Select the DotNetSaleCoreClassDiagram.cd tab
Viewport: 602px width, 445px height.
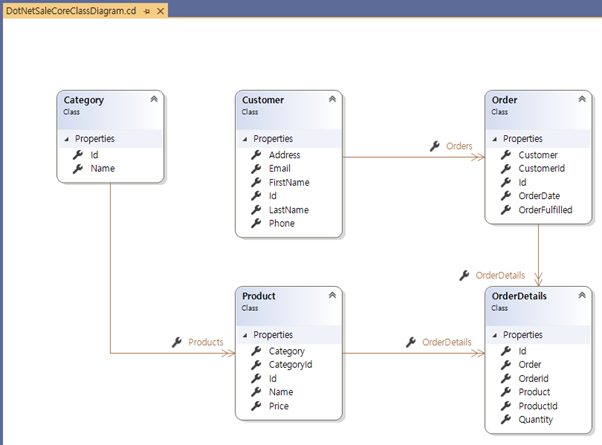[70, 9]
